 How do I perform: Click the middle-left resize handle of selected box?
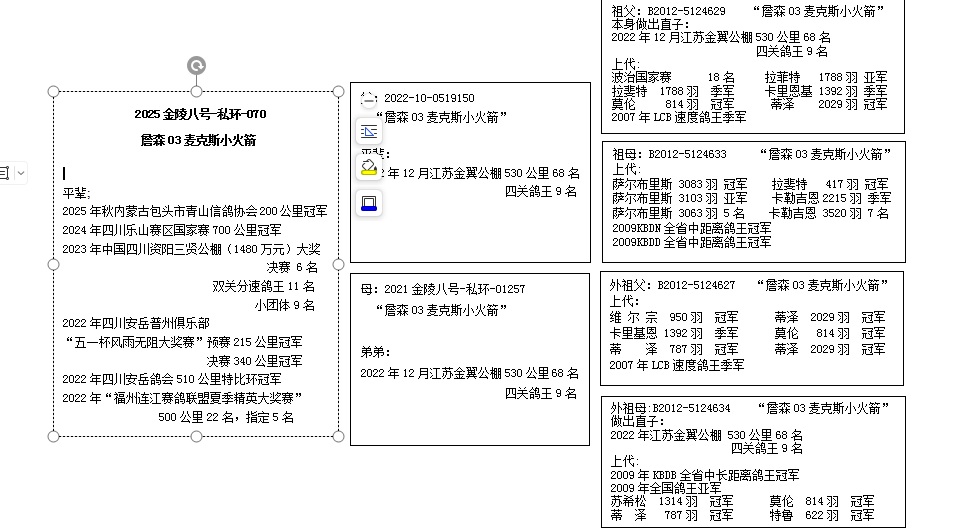54,264
